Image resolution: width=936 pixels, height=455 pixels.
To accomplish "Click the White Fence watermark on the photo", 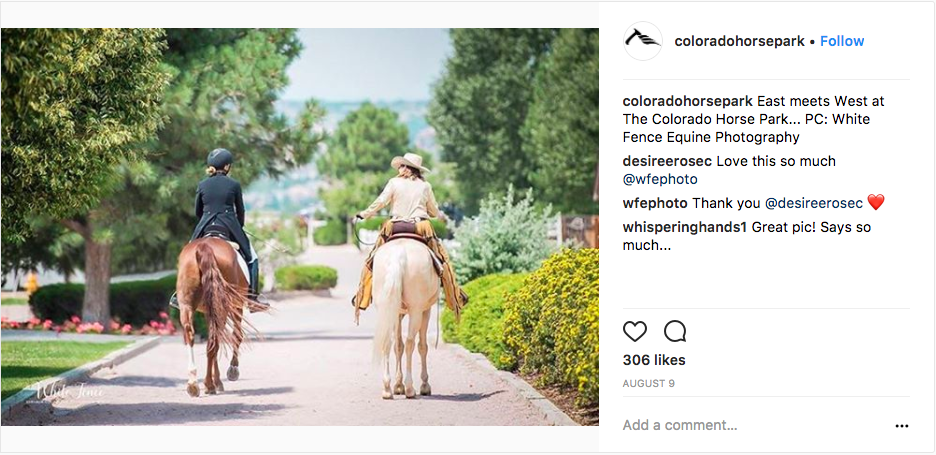I will (70, 392).
